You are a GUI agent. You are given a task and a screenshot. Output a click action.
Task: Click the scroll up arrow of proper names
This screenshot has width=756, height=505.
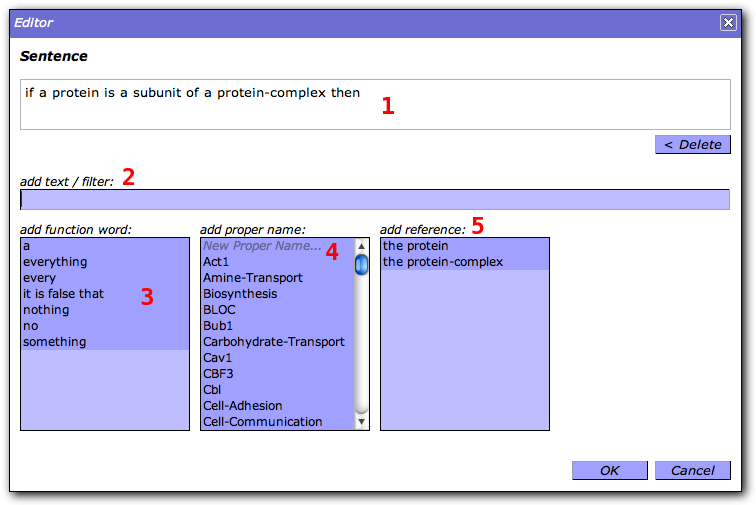pos(361,246)
